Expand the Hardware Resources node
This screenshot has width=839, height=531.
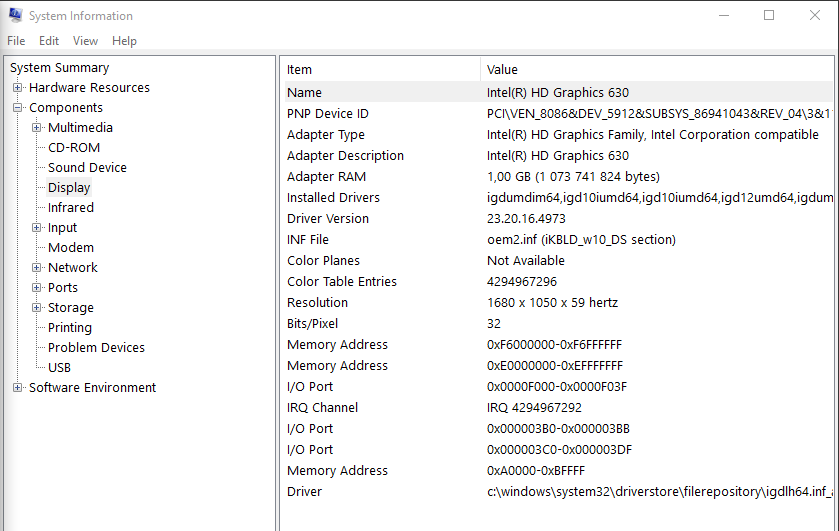click(18, 87)
